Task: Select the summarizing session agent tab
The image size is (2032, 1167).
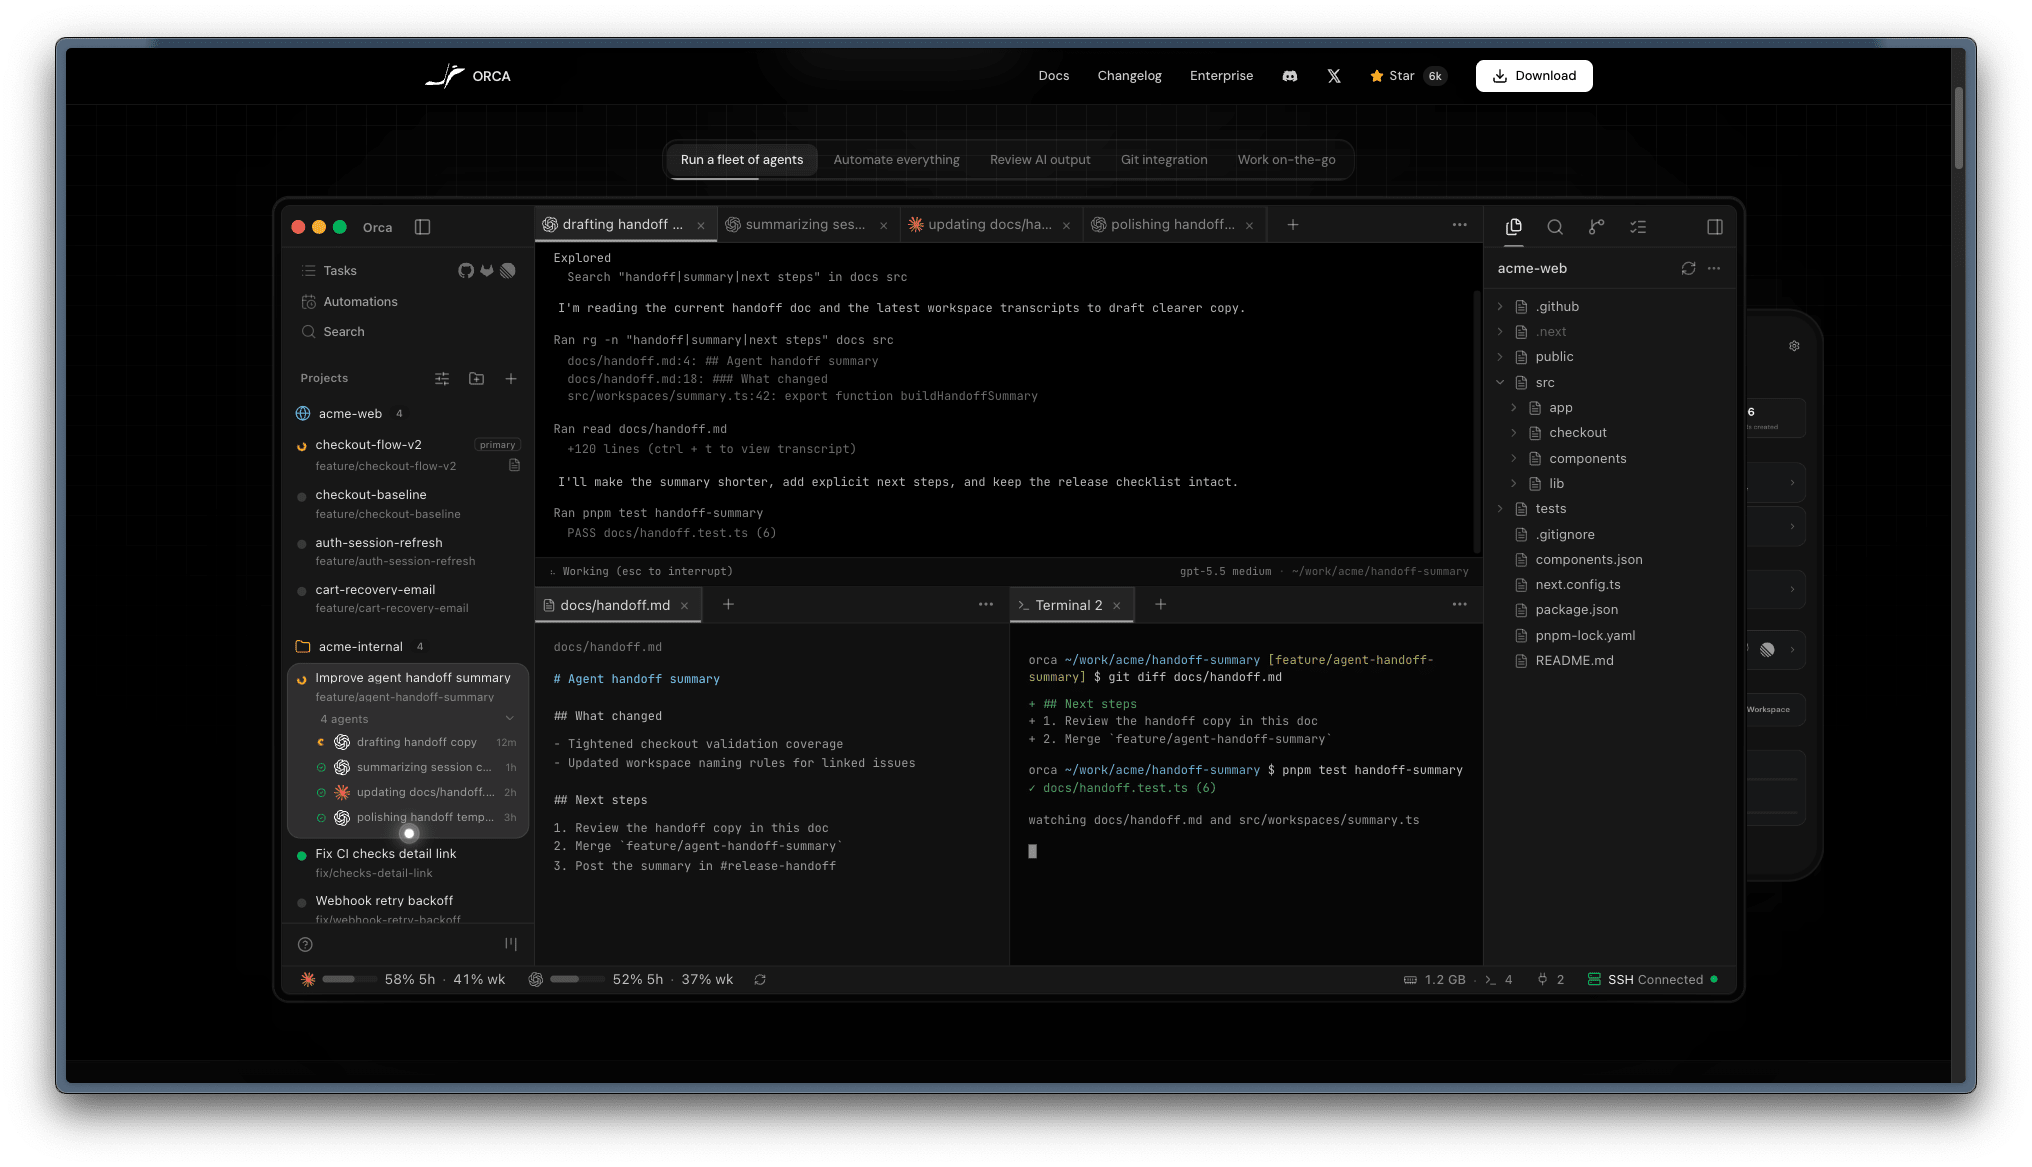Action: click(x=806, y=225)
